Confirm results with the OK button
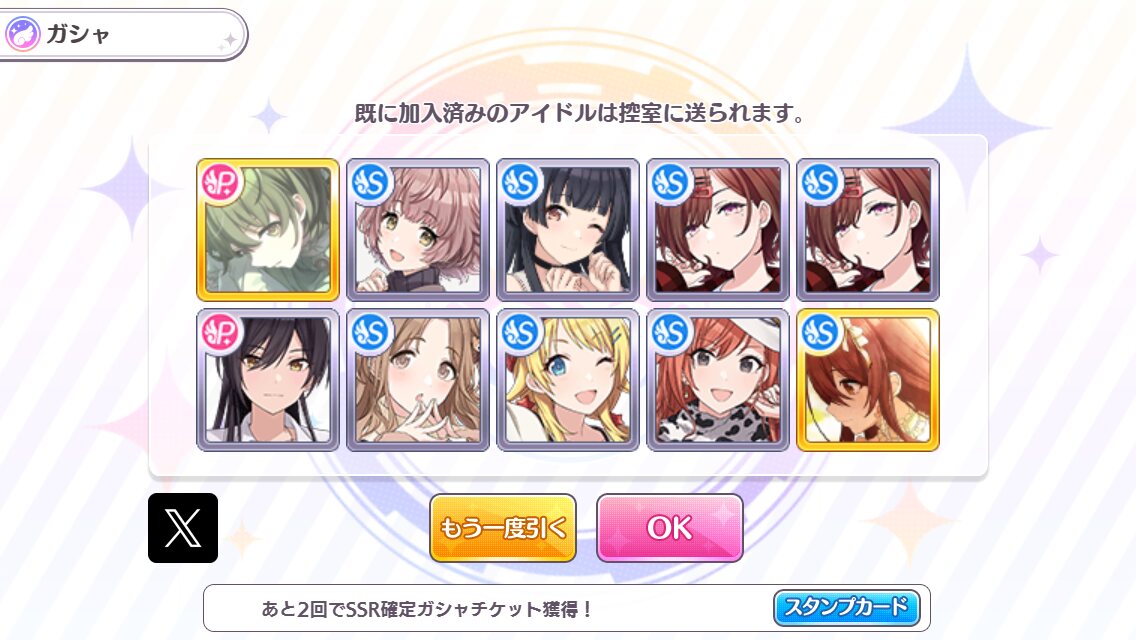This screenshot has height=640, width=1136. point(669,528)
